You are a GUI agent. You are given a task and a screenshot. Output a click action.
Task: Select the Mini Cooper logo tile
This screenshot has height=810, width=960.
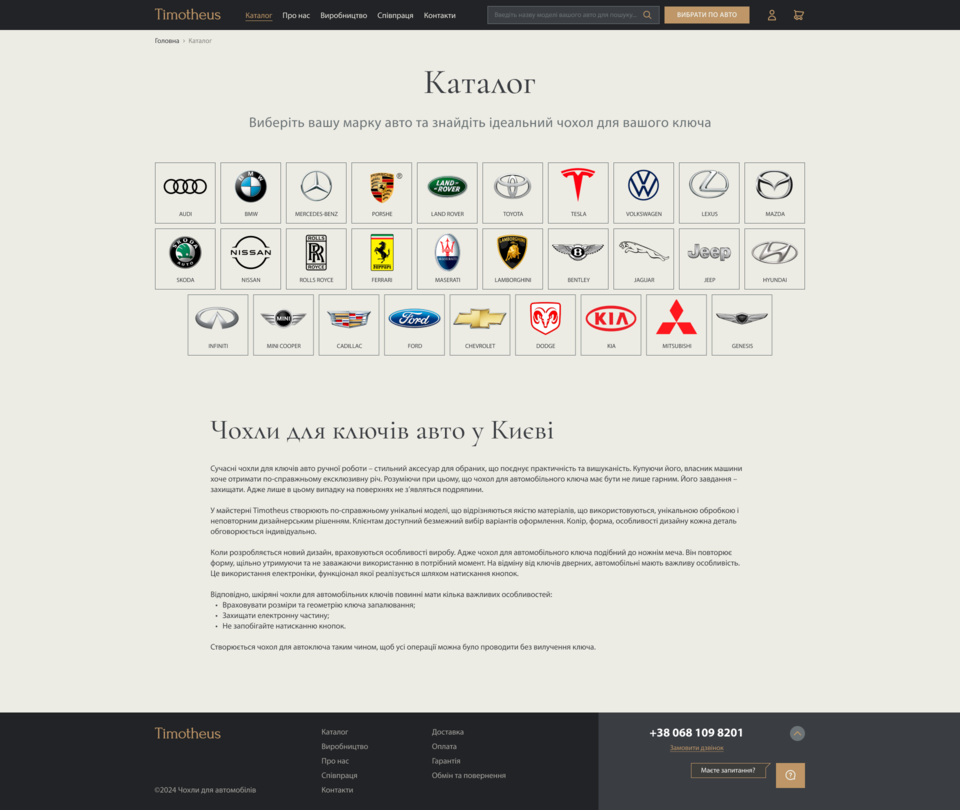click(x=283, y=325)
